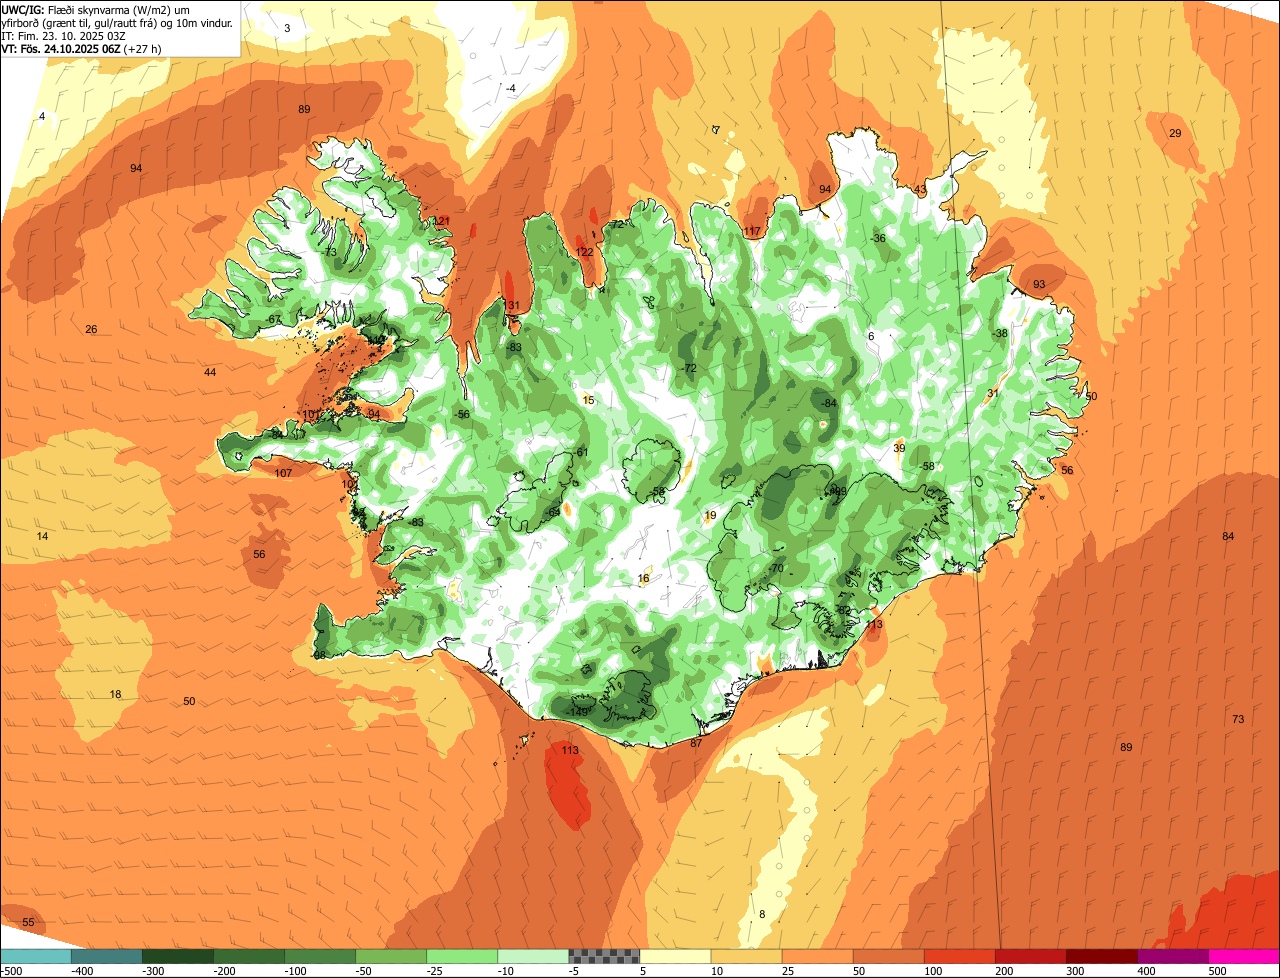Viewport: 1280px width, 978px height.
Task: Click the value '3' near the top edge
Action: (x=287, y=28)
